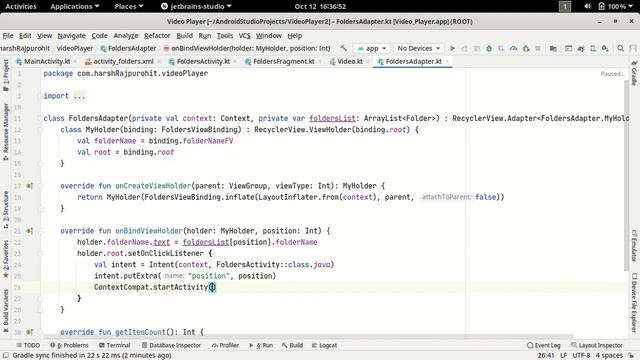Toggle the Emulator side panel

634,245
